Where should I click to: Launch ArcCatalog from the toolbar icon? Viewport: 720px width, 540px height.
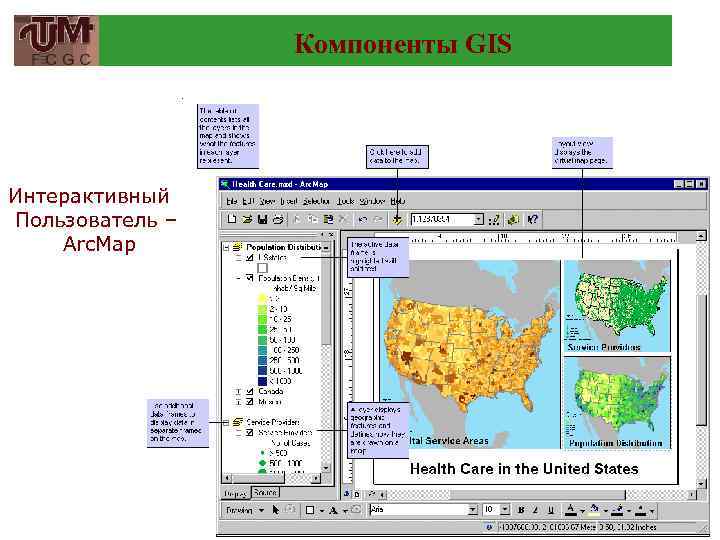pyautogui.click(x=513, y=219)
